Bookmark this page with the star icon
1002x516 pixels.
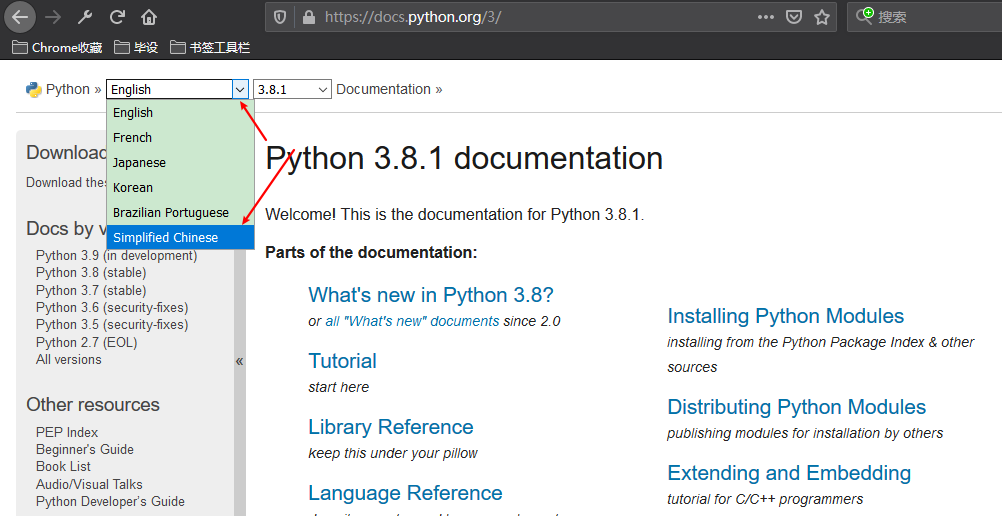(822, 17)
